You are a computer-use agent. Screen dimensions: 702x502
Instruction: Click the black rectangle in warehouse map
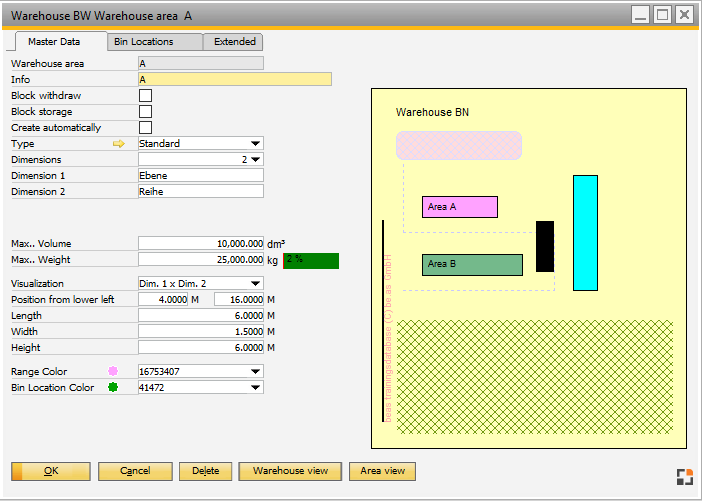tap(544, 246)
